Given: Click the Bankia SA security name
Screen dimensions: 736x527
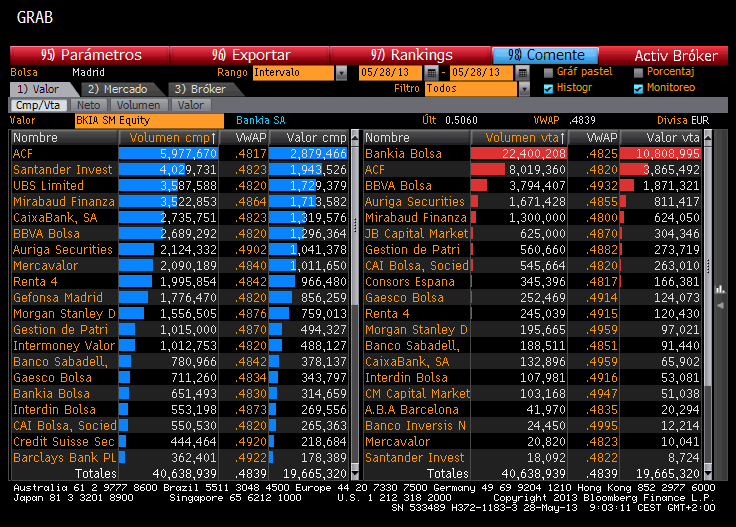Looking at the screenshot, I should click(x=261, y=121).
